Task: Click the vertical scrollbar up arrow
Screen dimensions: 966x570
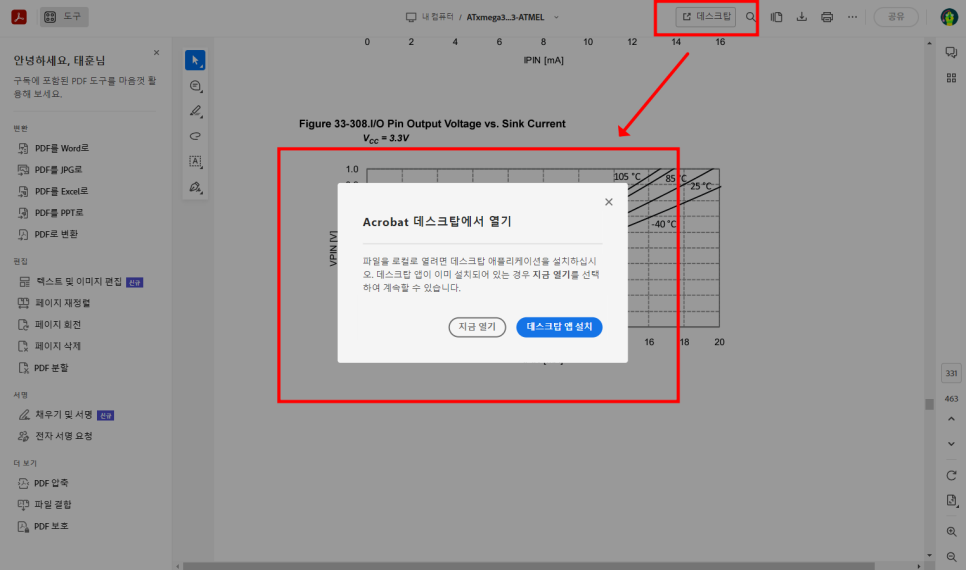Action: [929, 43]
